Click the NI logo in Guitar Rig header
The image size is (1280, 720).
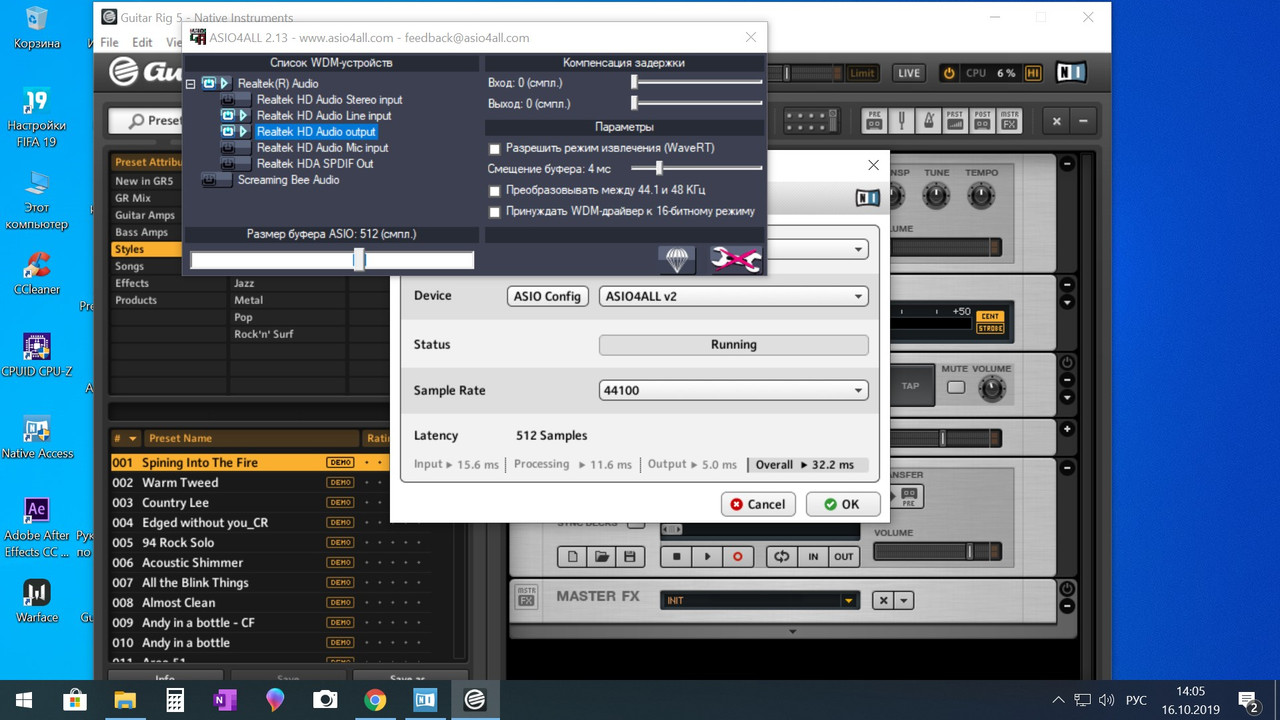pyautogui.click(x=1069, y=73)
